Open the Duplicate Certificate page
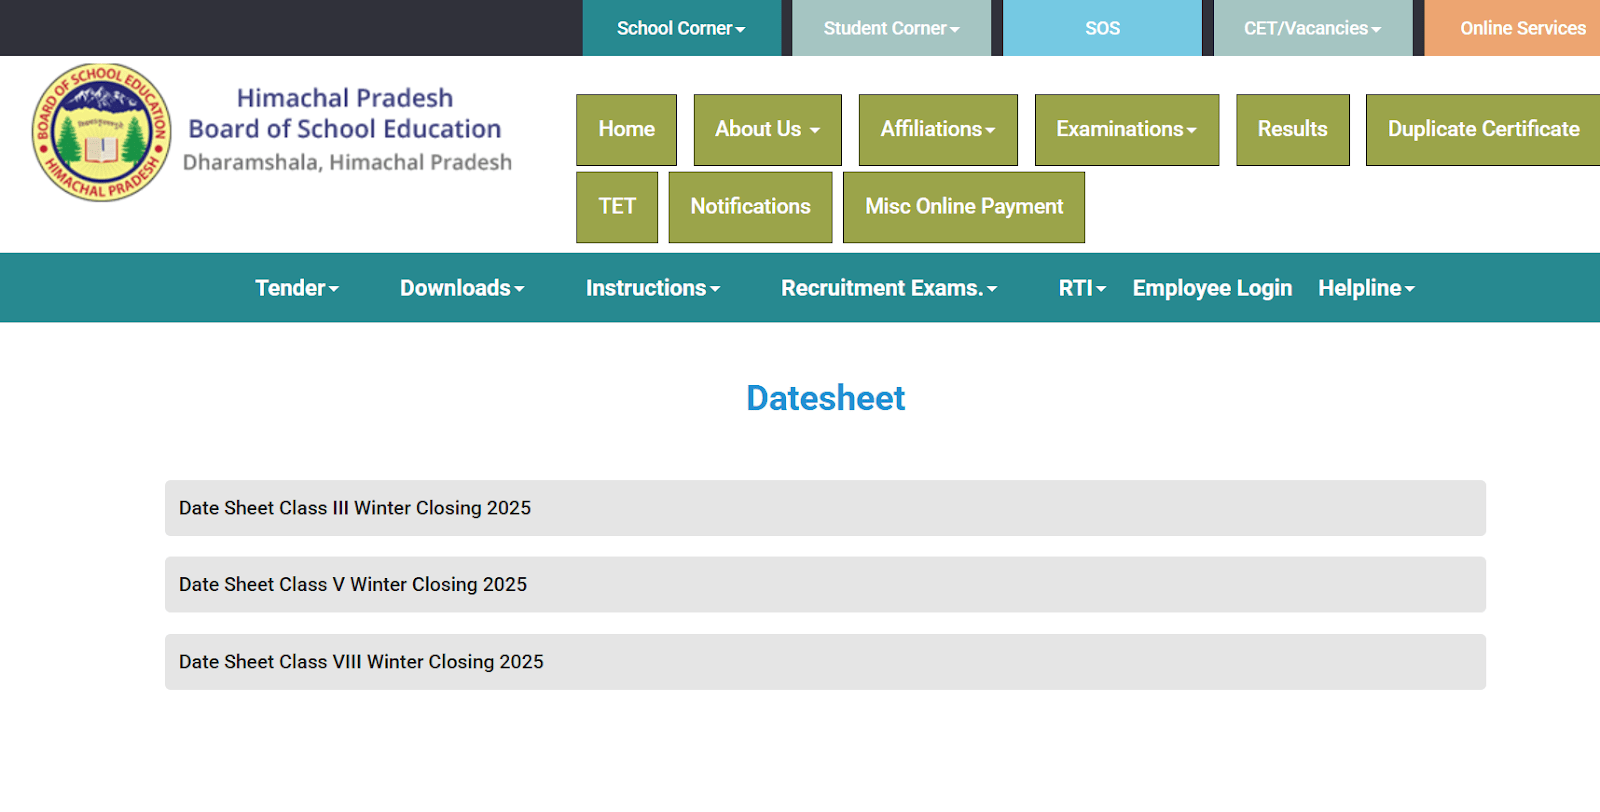Screen dimensions: 1600x812 coord(1483,129)
